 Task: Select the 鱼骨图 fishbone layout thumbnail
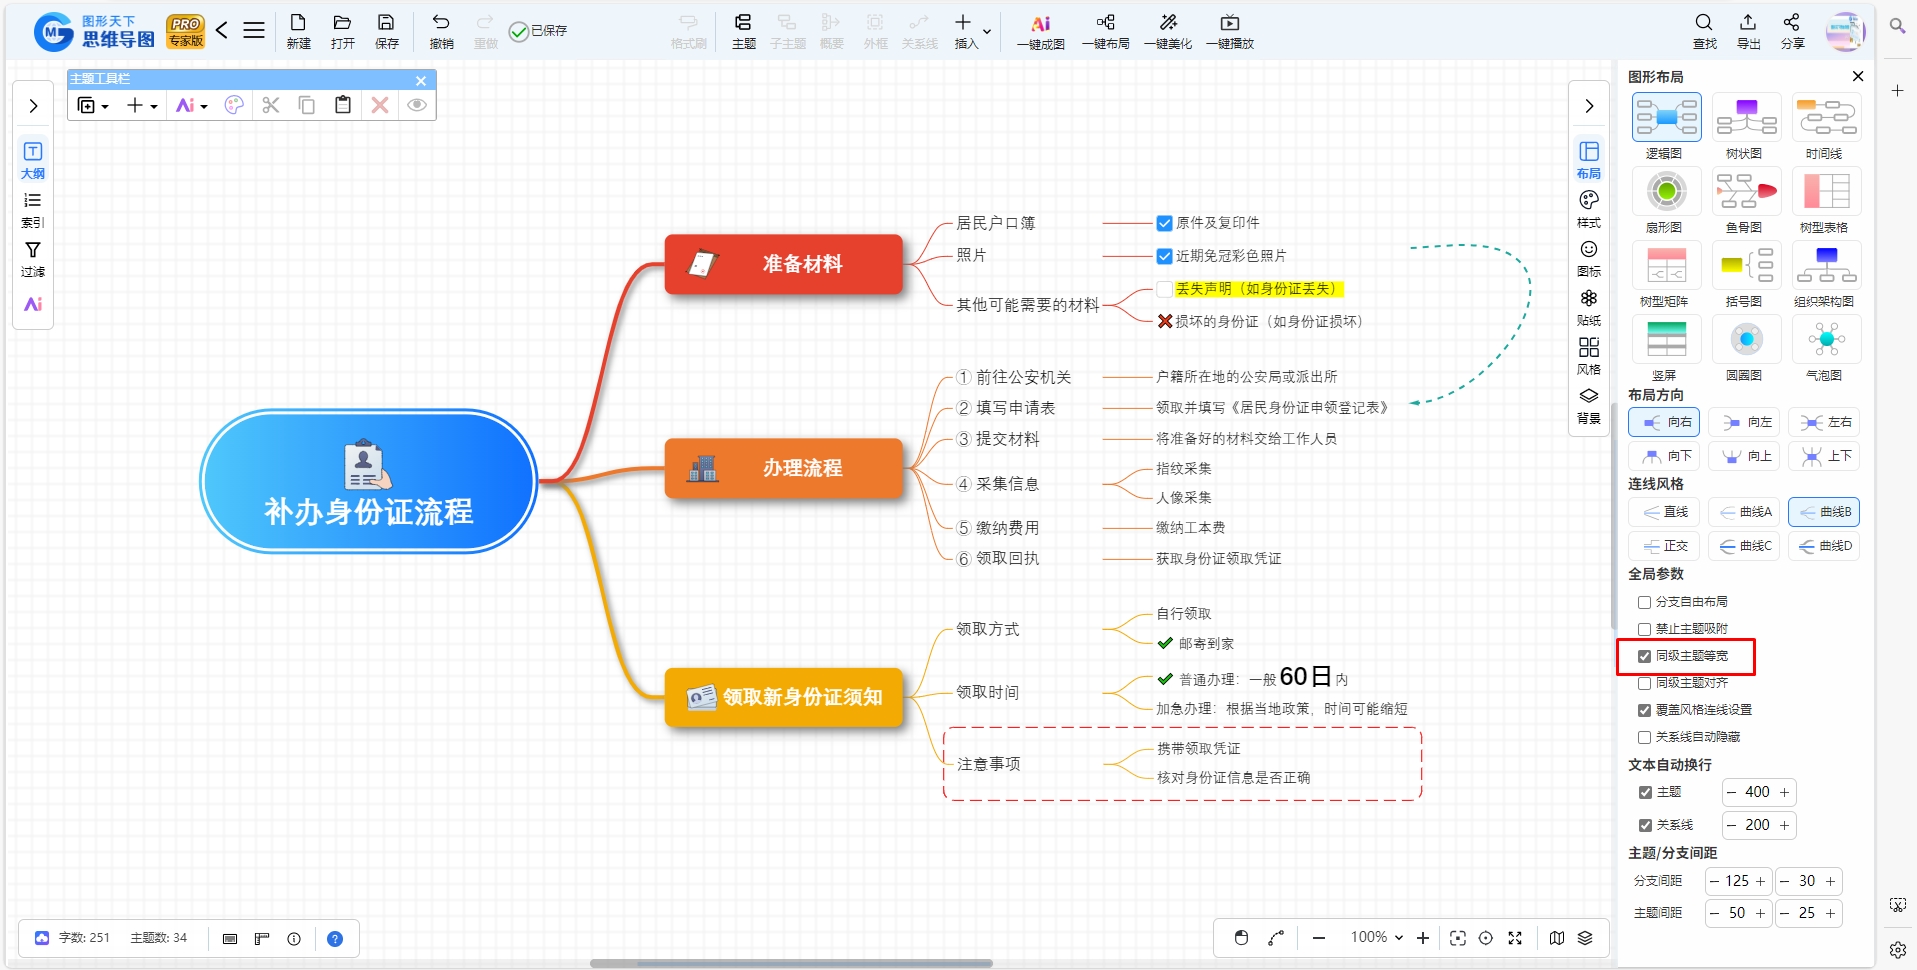tap(1746, 192)
